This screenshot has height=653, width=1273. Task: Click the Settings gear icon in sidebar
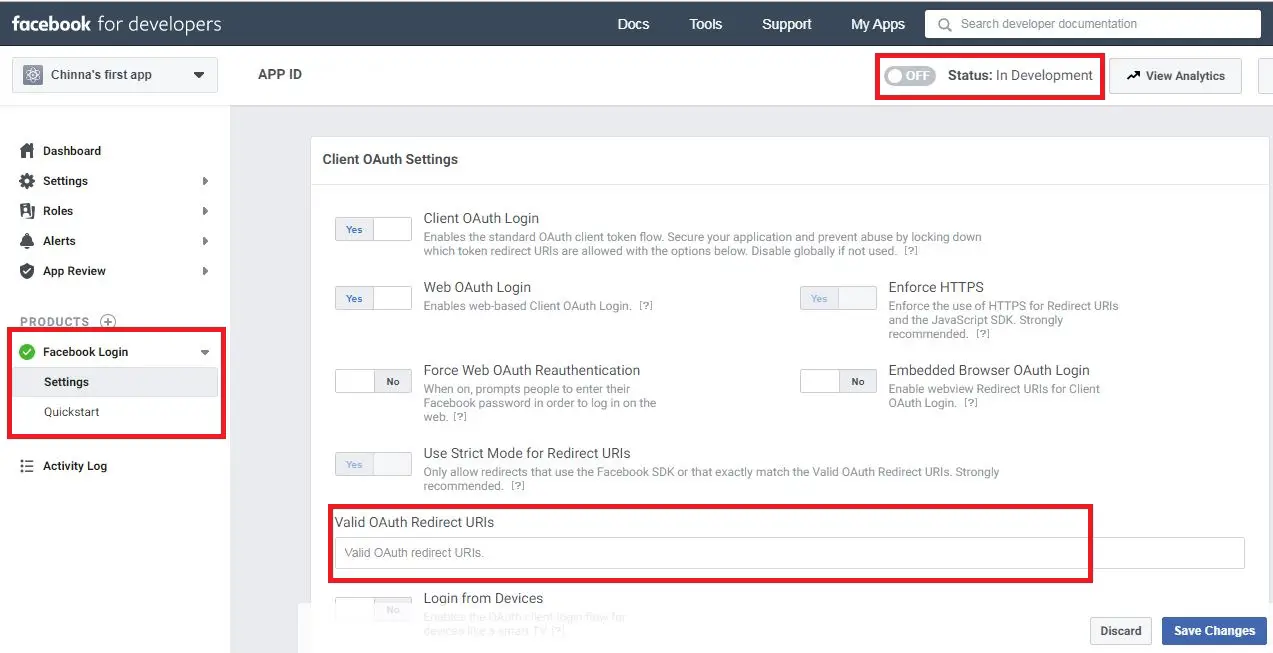pos(28,181)
